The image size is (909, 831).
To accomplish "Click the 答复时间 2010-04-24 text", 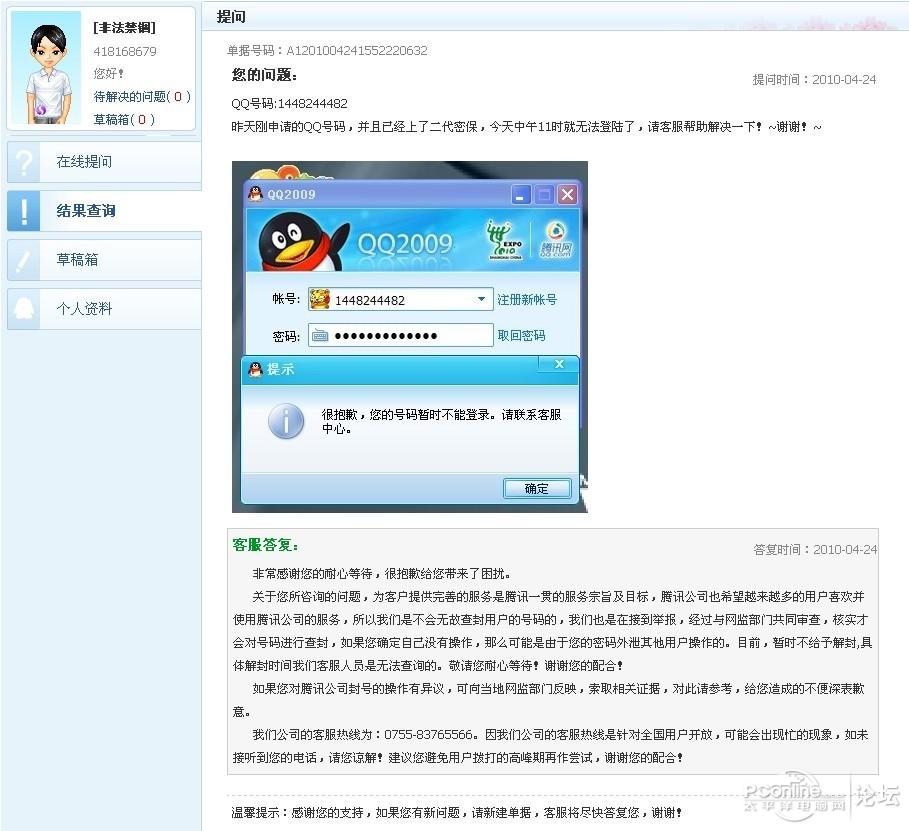I will 815,549.
